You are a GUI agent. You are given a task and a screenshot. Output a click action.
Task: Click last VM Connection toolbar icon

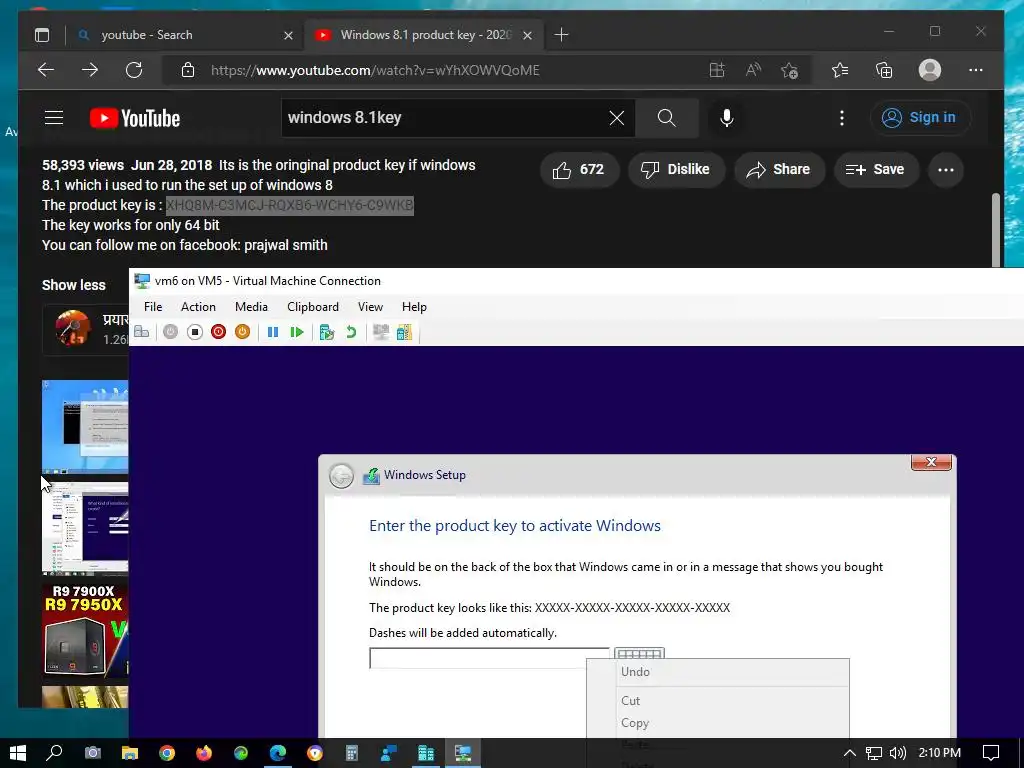pyautogui.click(x=404, y=332)
